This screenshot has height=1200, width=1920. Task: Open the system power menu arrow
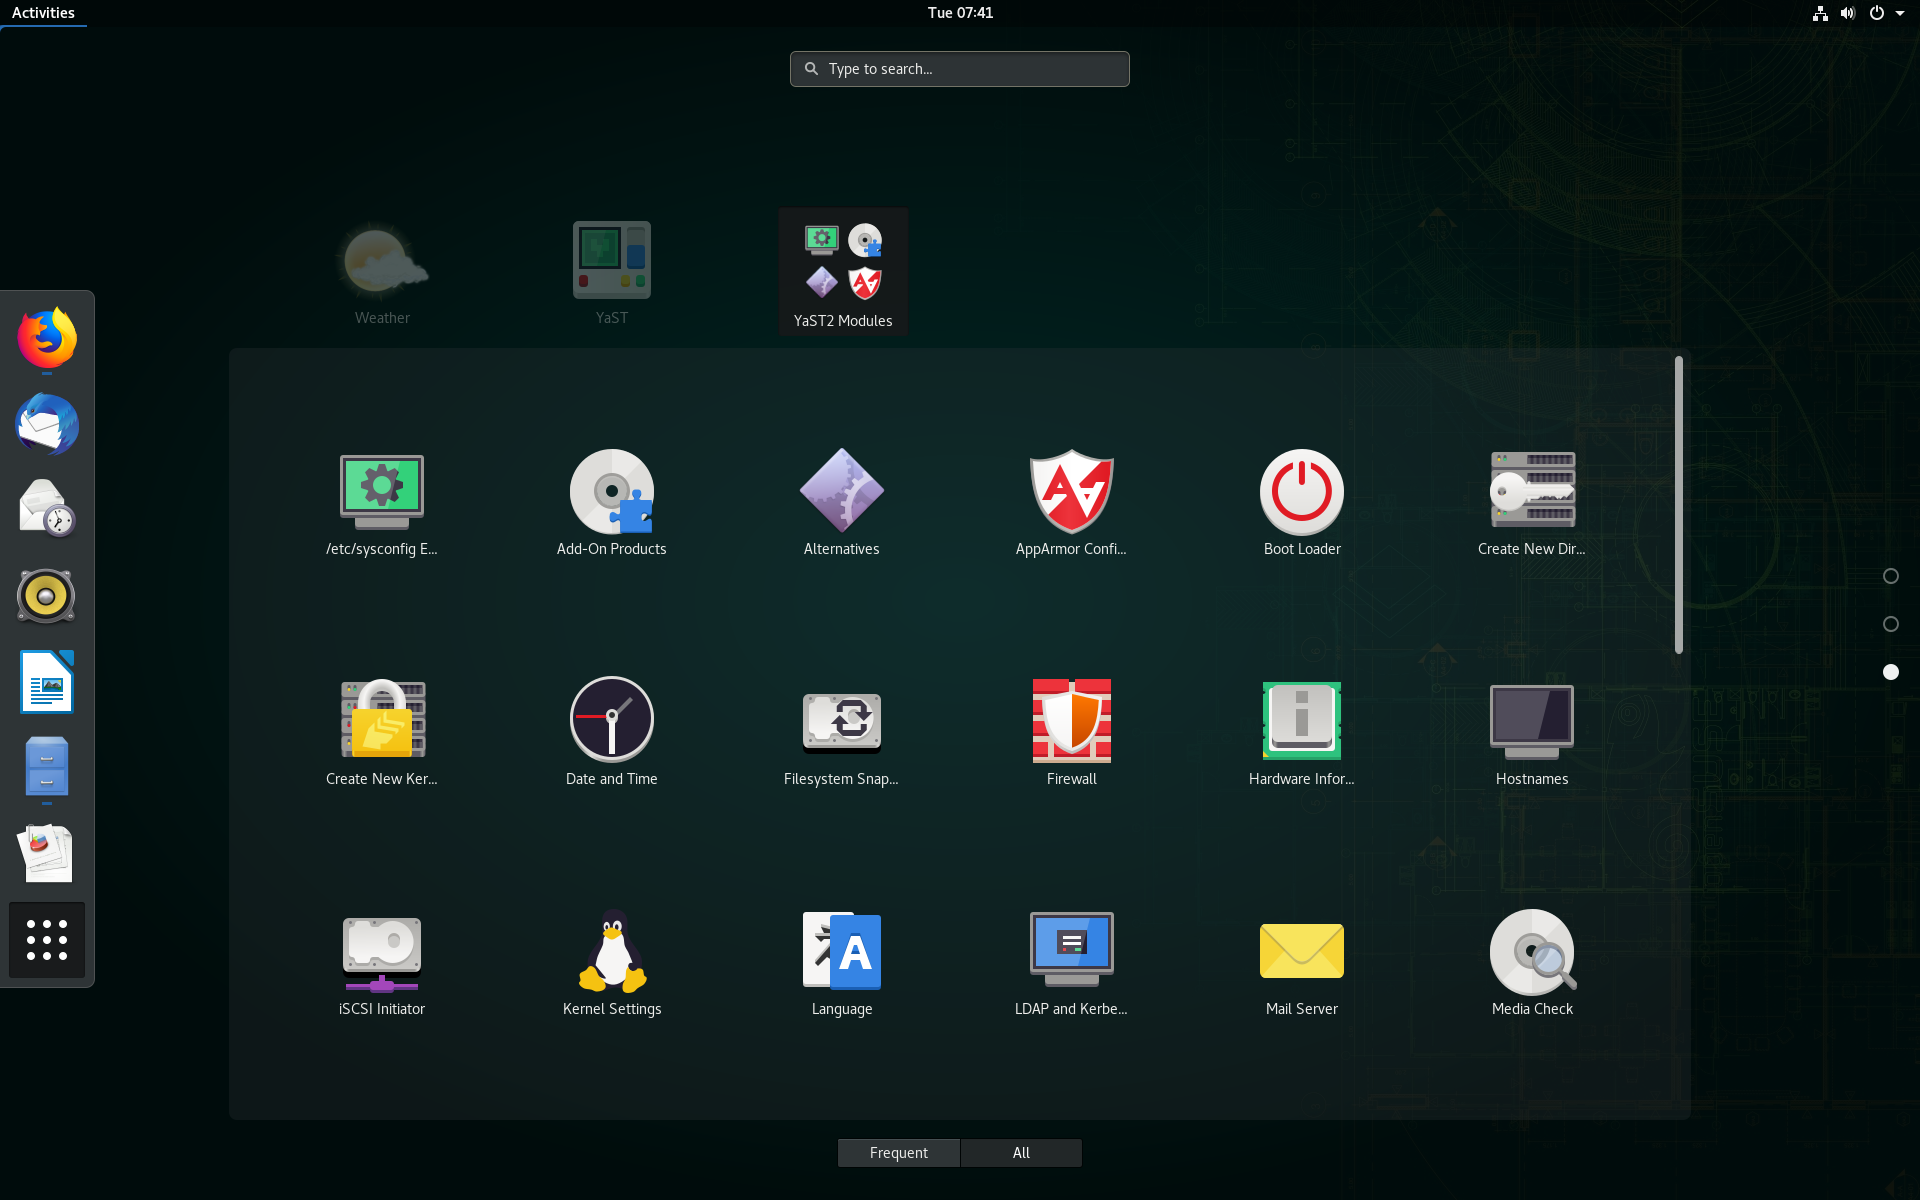(1899, 13)
